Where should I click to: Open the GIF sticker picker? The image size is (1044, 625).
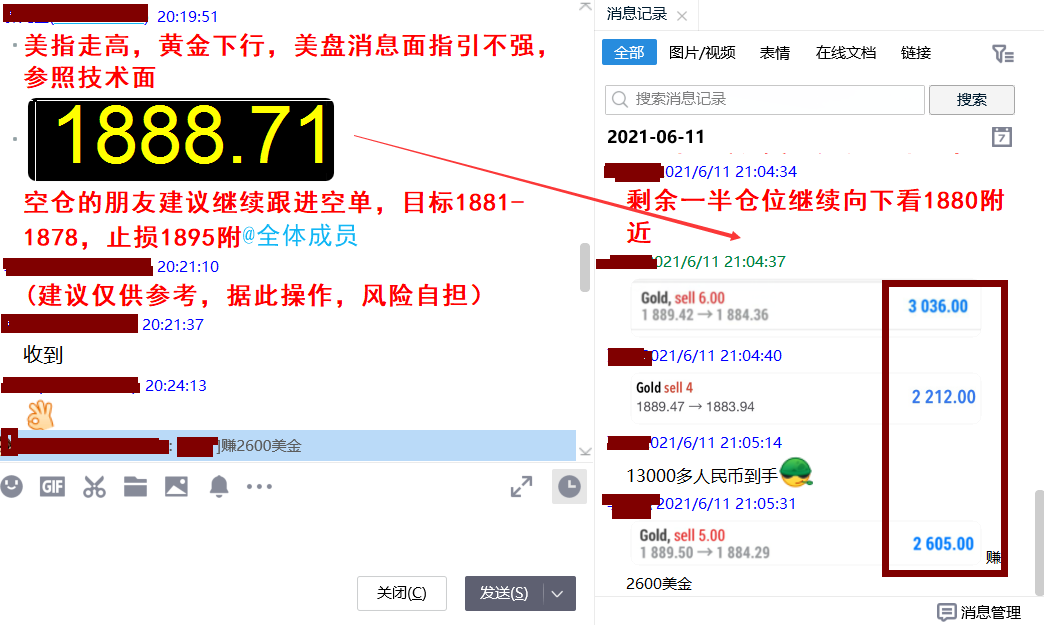(53, 487)
